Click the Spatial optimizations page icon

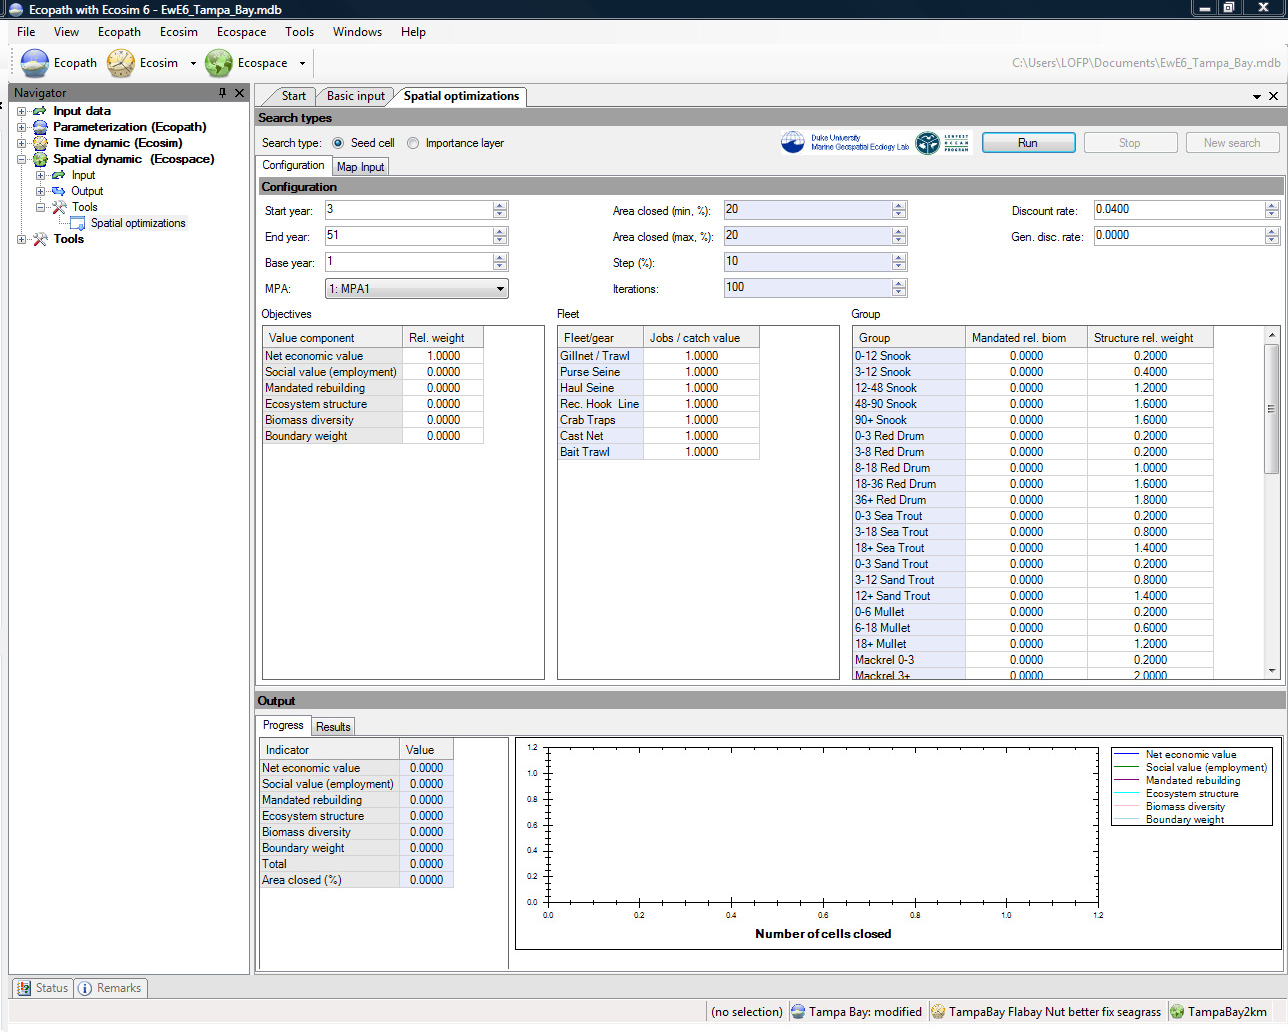pyautogui.click(x=77, y=223)
